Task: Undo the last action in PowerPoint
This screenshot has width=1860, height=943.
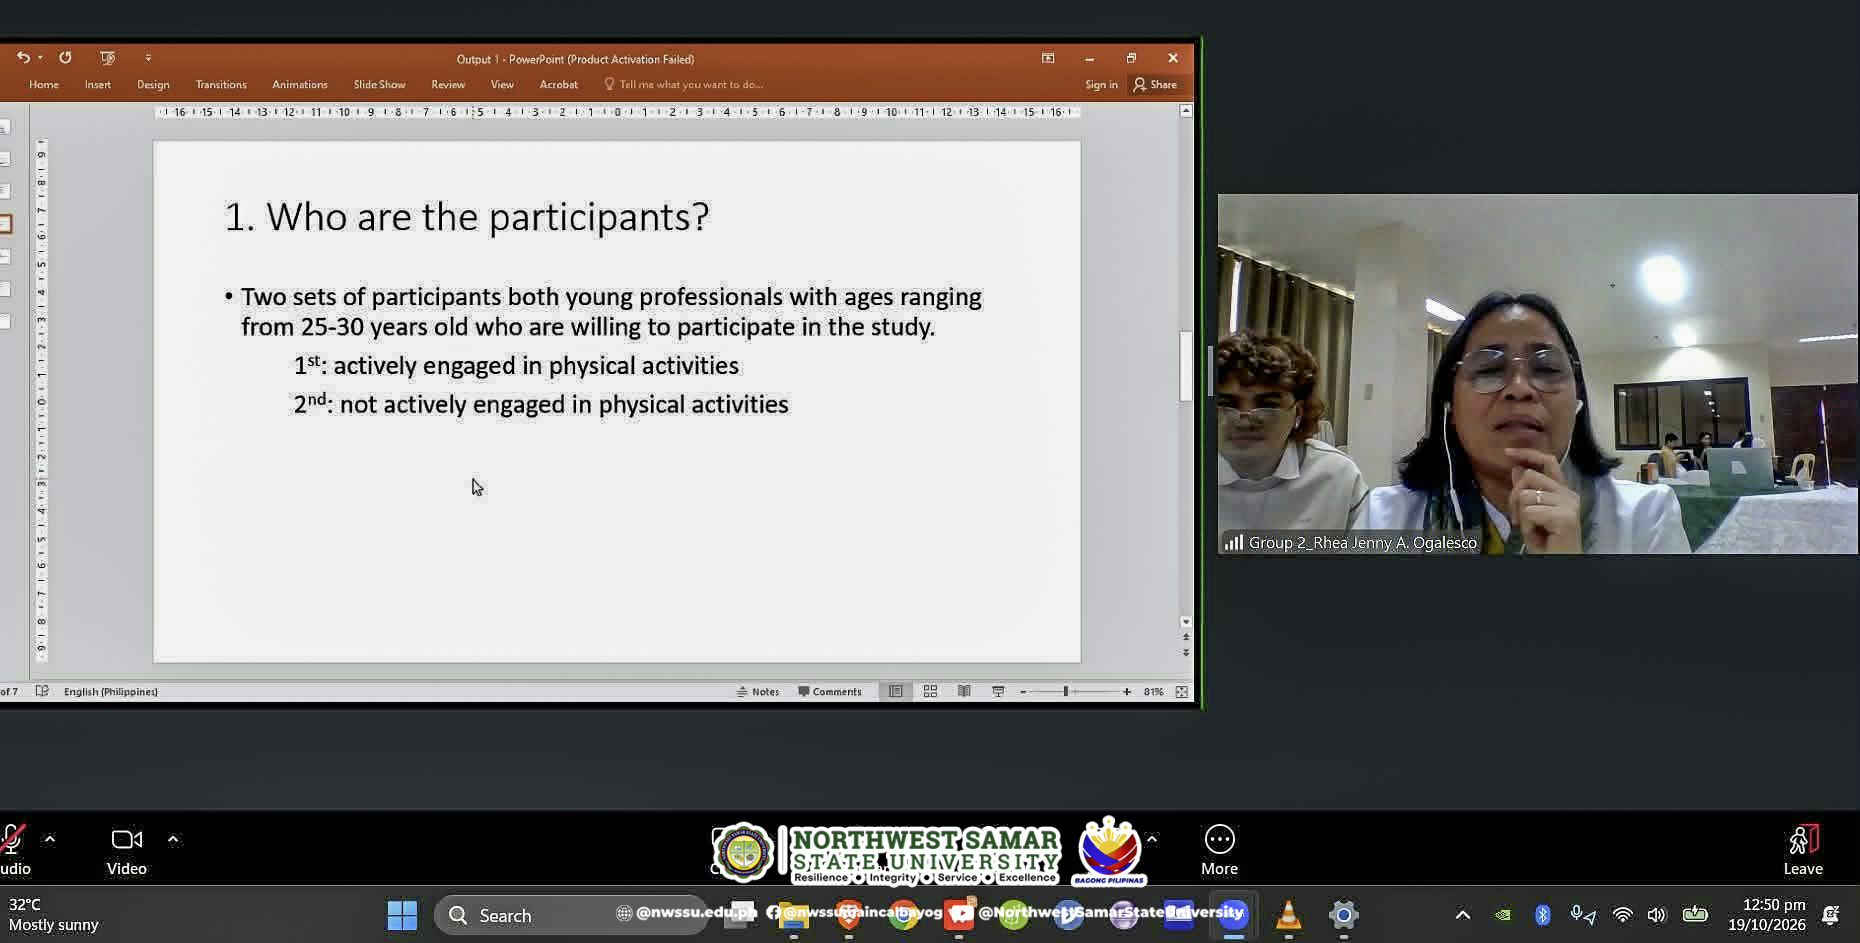Action: pyautogui.click(x=22, y=58)
